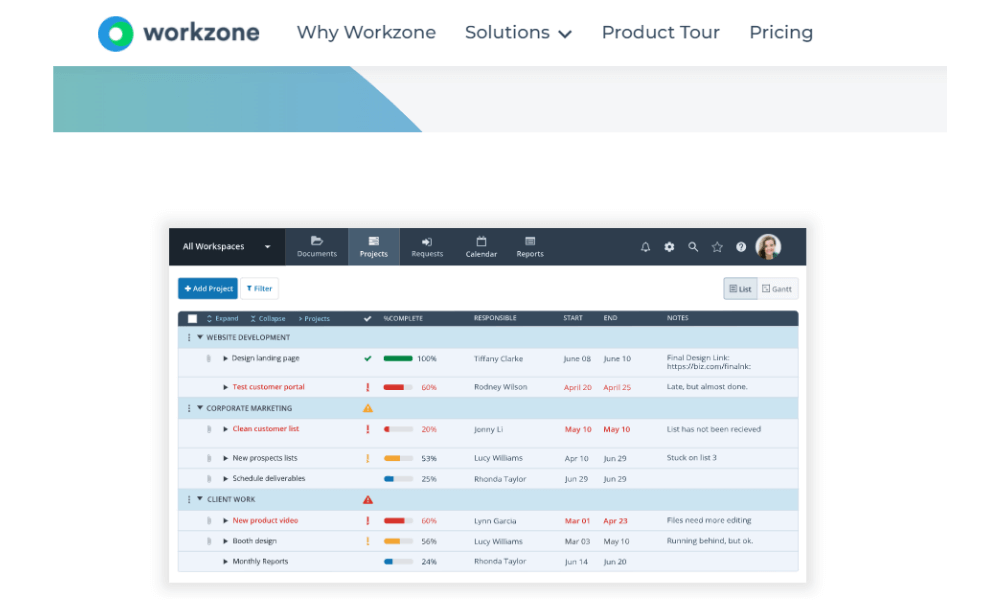Screen dimensions: 1000x600
Task: Click the Add Project button
Action: click(208, 288)
